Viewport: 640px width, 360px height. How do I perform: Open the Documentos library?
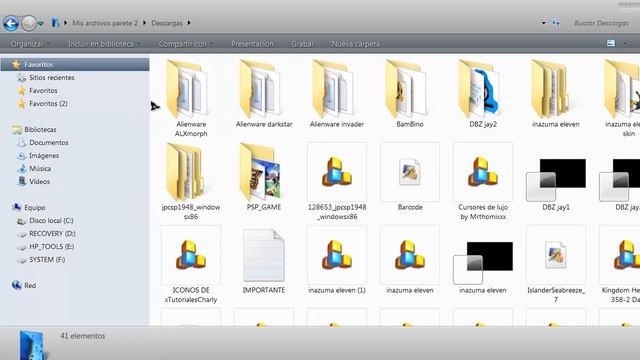(x=49, y=142)
